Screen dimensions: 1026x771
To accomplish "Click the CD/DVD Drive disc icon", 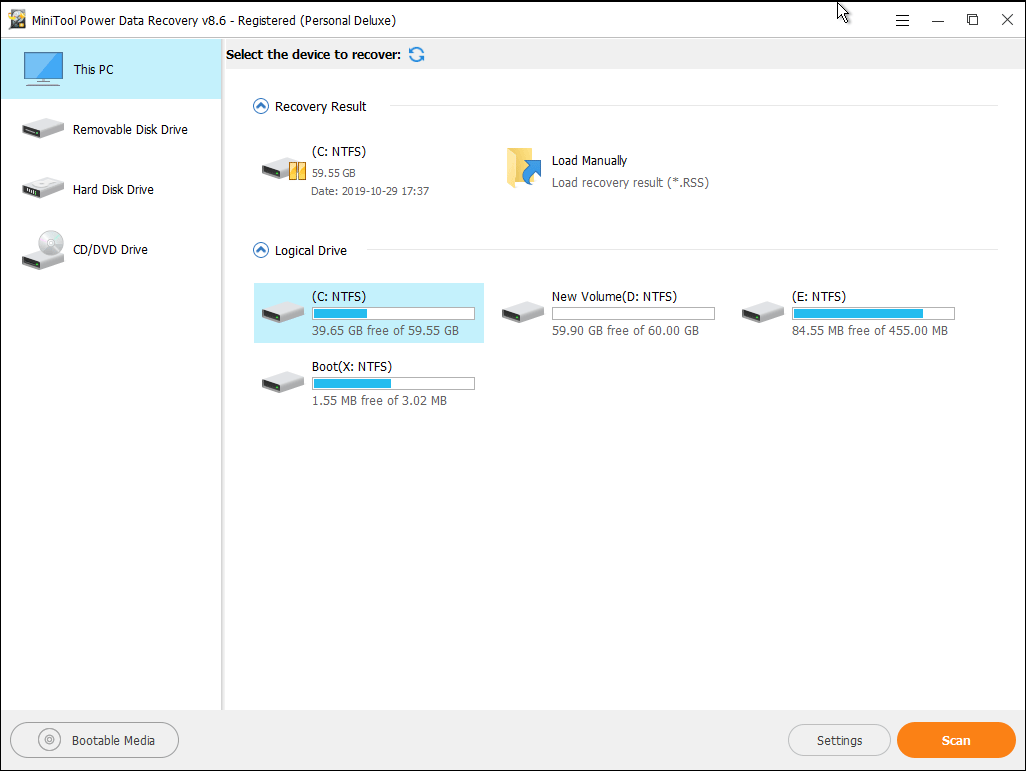I will 43,250.
